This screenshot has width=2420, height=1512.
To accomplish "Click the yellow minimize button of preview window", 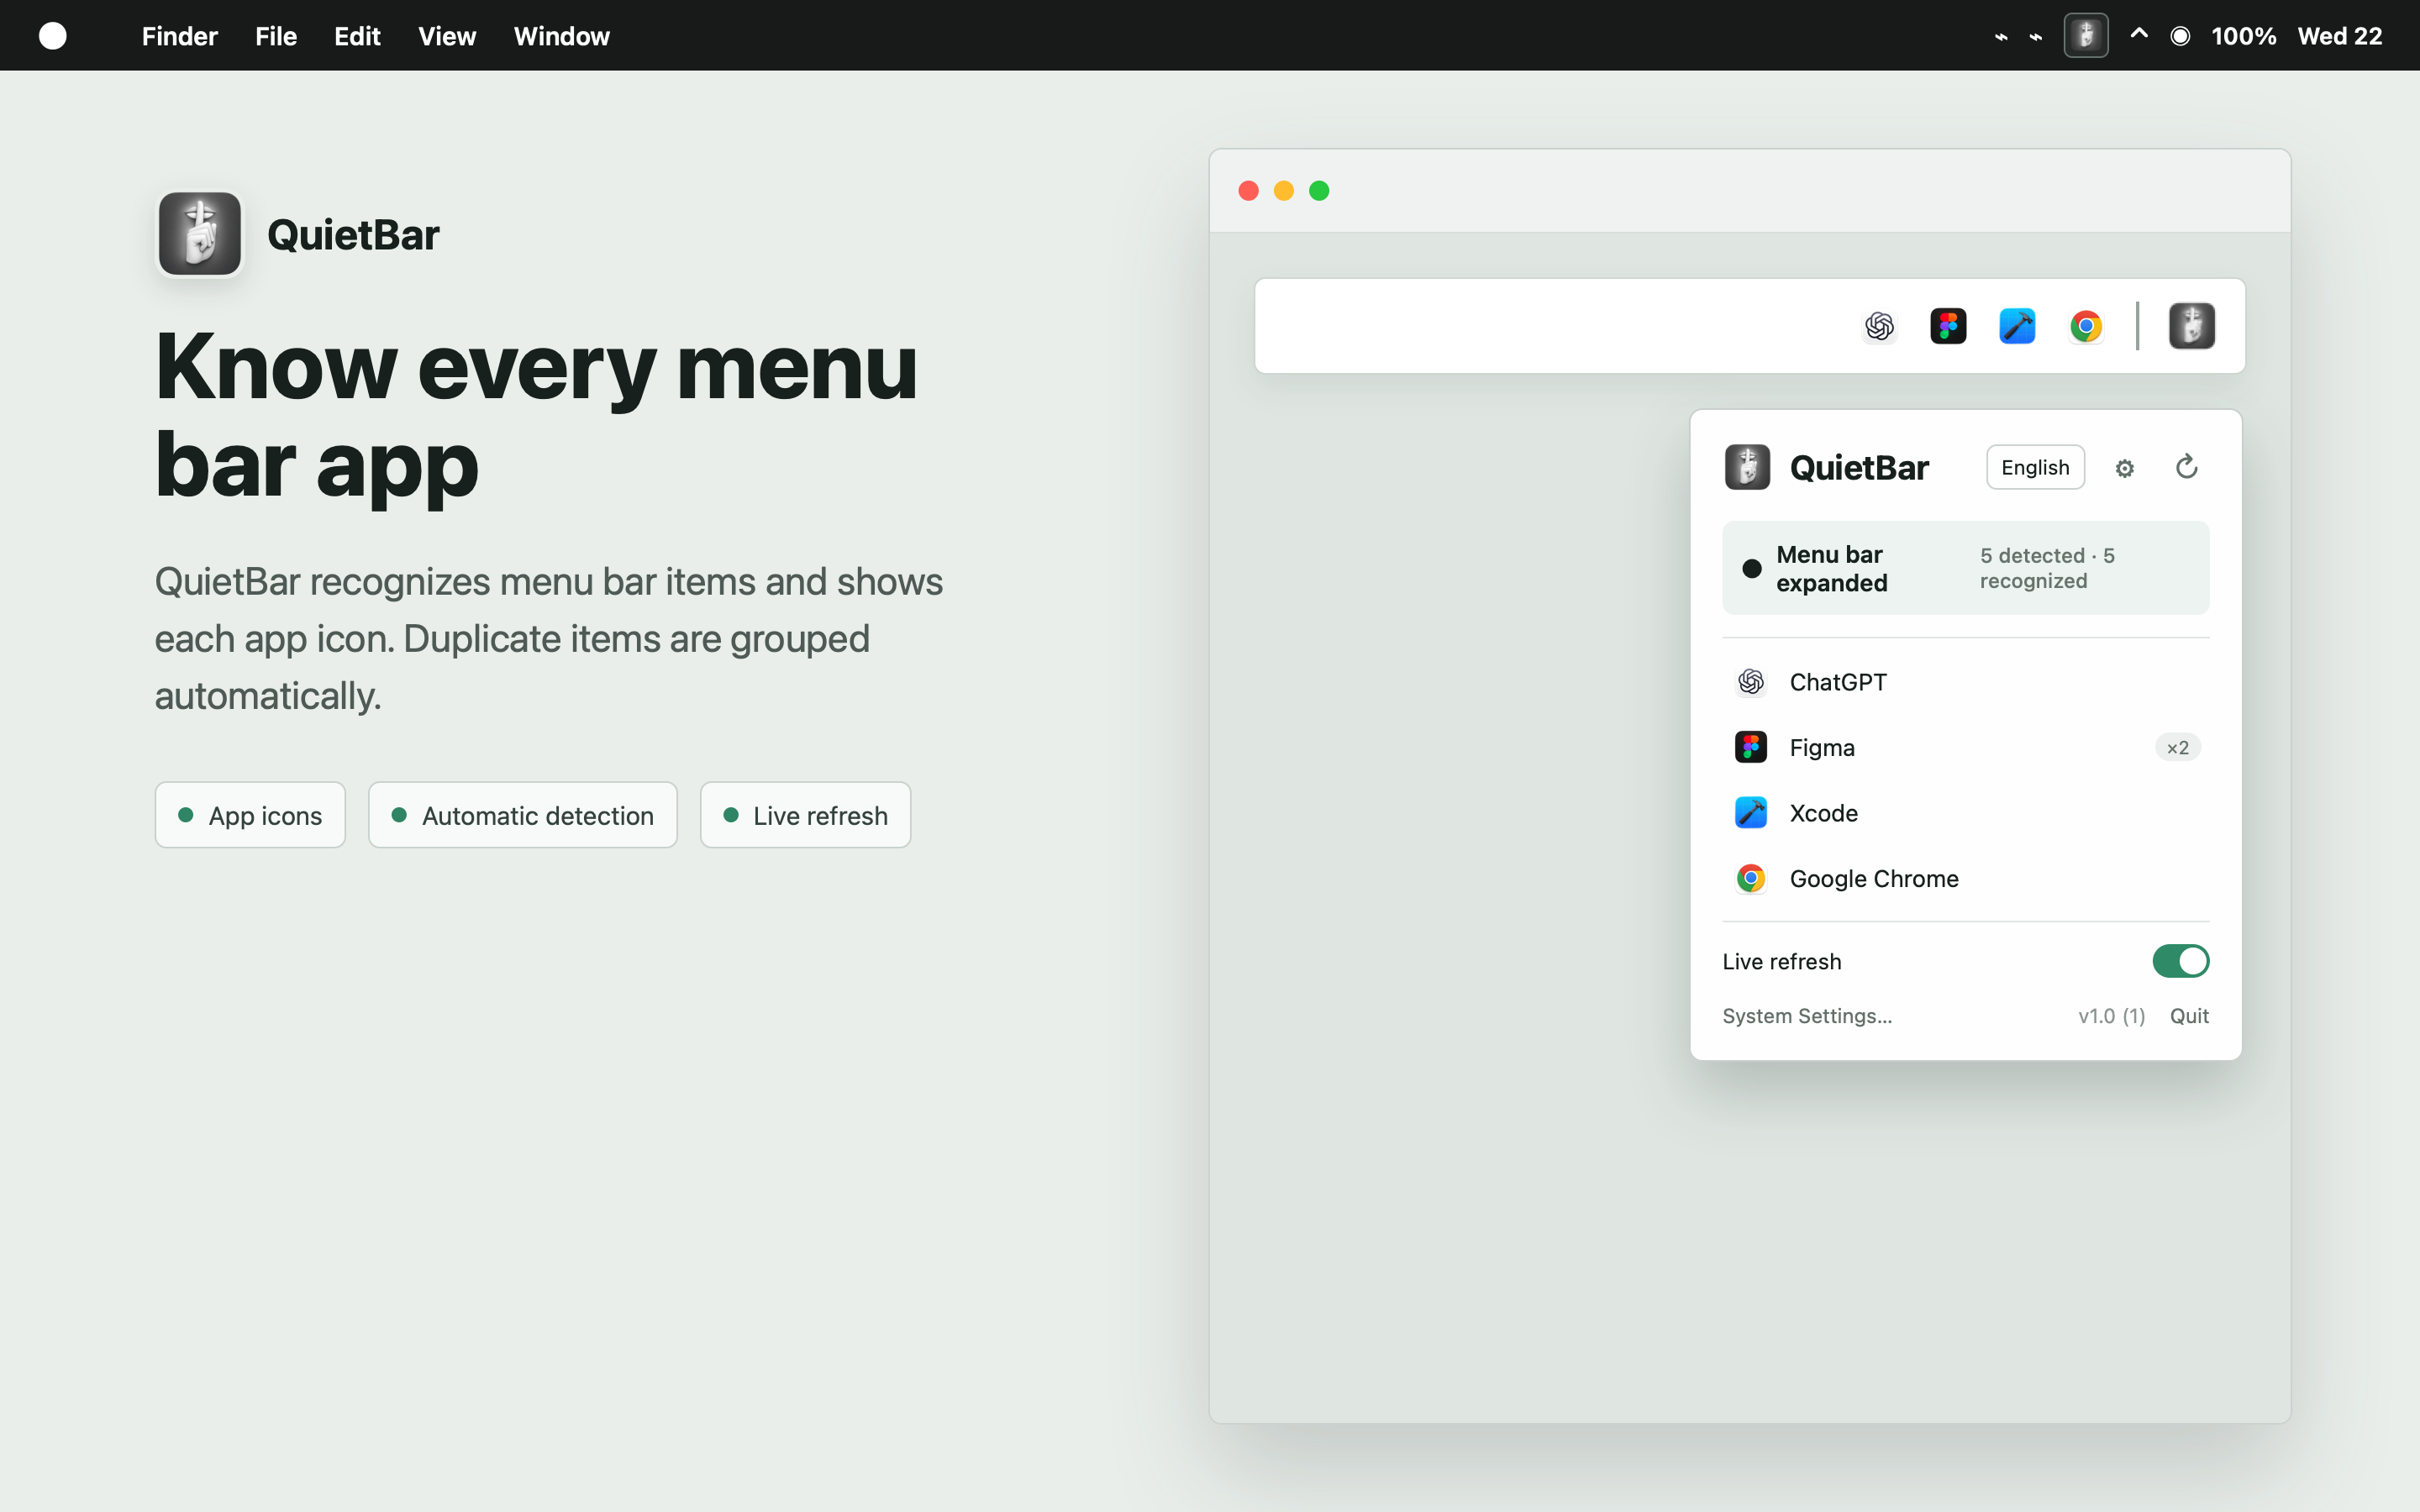I will [x=1284, y=190].
